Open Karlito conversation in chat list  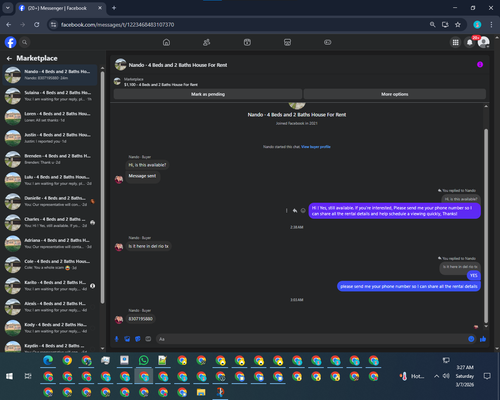pyautogui.click(x=50, y=286)
